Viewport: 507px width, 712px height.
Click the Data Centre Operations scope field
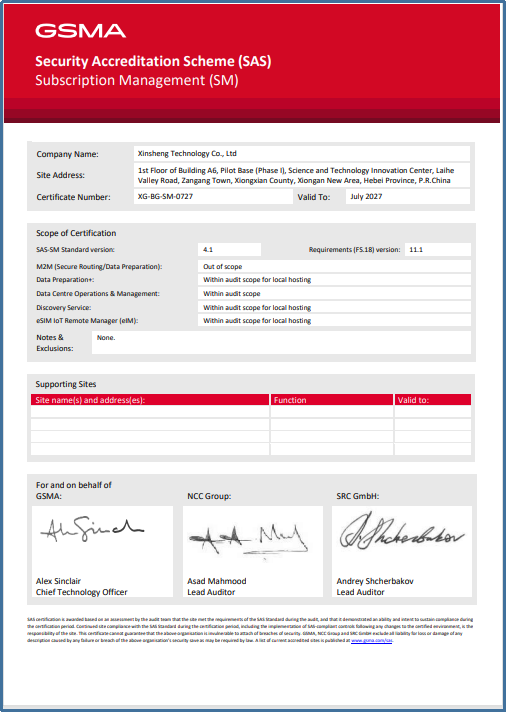pyautogui.click(x=335, y=293)
